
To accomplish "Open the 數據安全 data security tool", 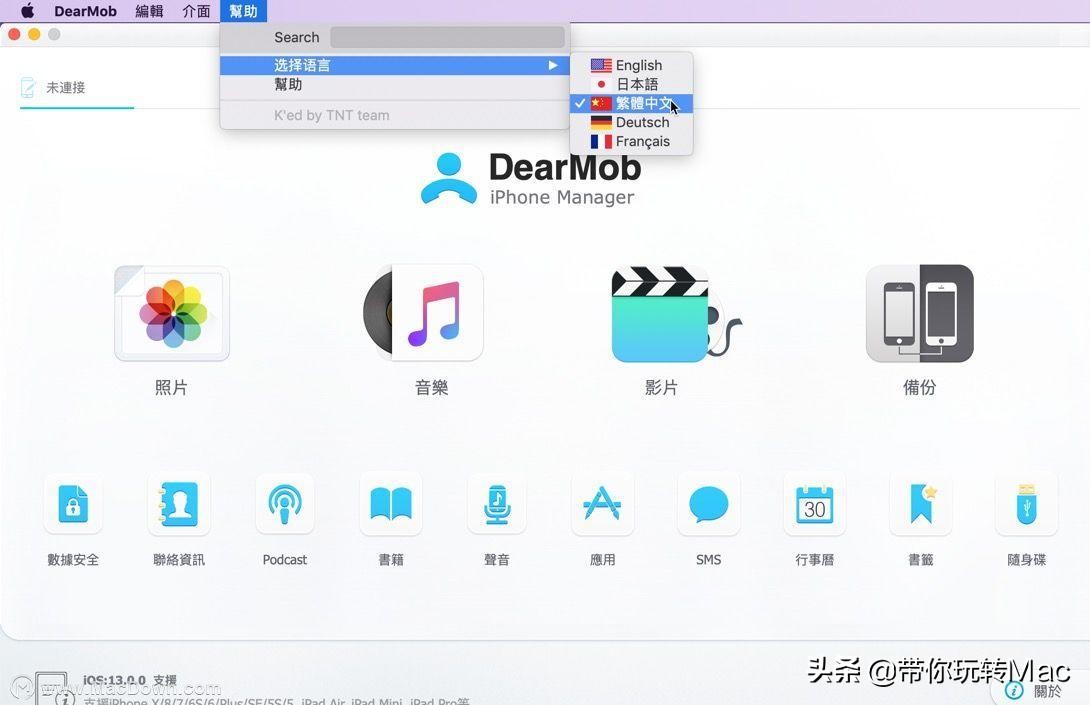I will click(73, 504).
